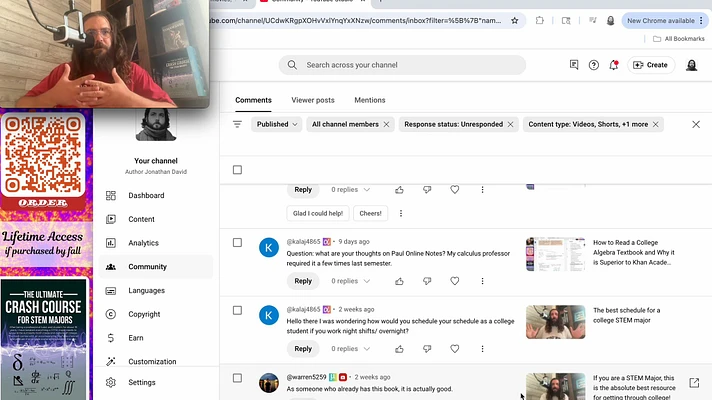Use the Cheers! suggested reply
712x400 pixels.
[x=371, y=213]
